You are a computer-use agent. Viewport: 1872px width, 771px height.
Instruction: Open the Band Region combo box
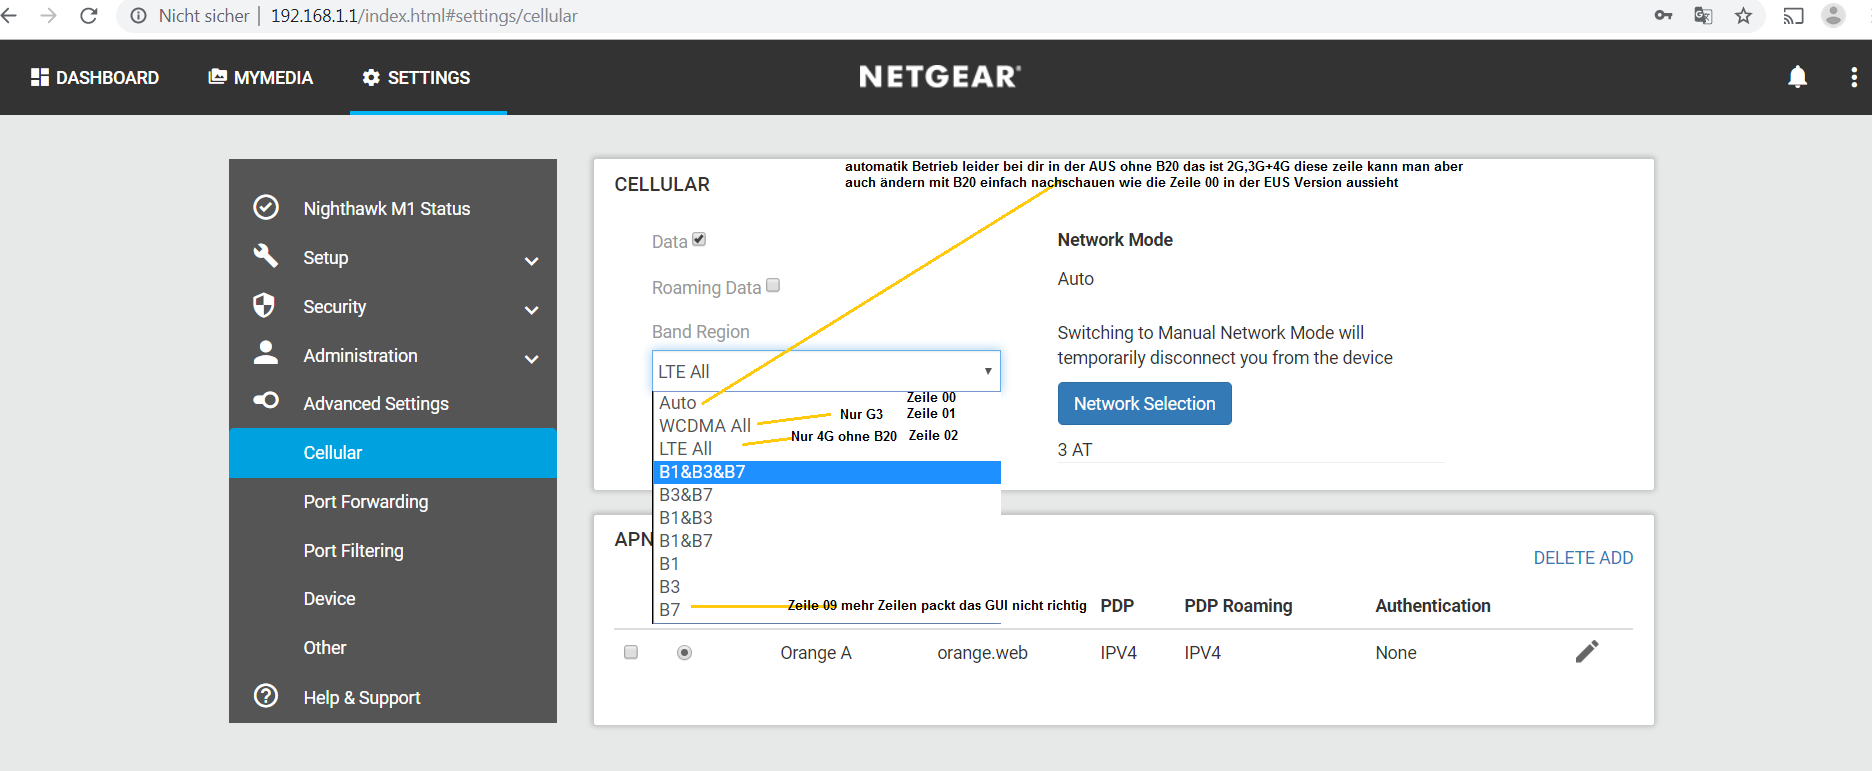click(x=826, y=371)
